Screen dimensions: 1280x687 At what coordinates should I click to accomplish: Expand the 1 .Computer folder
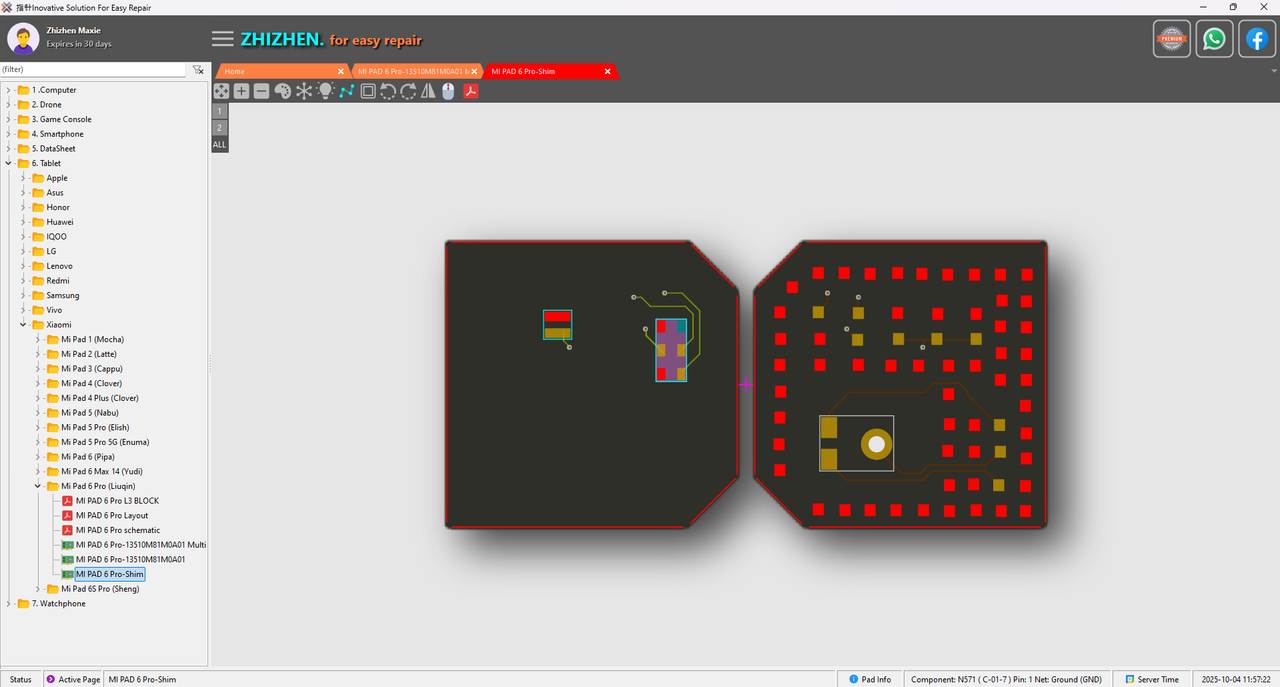pos(9,90)
